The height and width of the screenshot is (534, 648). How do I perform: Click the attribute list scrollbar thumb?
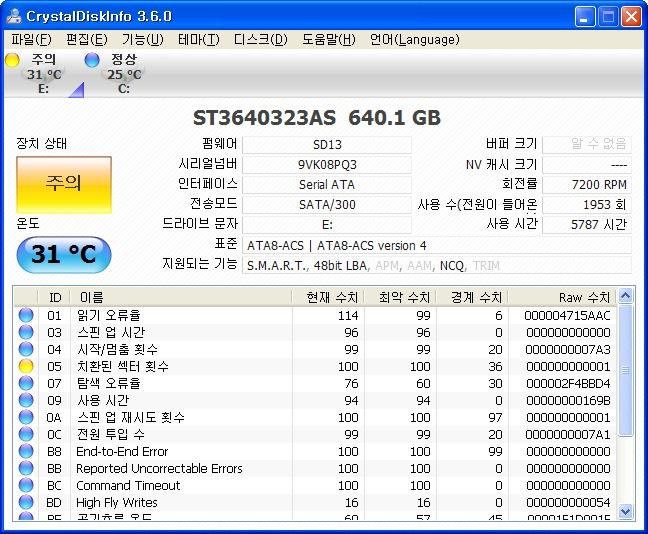click(x=625, y=370)
